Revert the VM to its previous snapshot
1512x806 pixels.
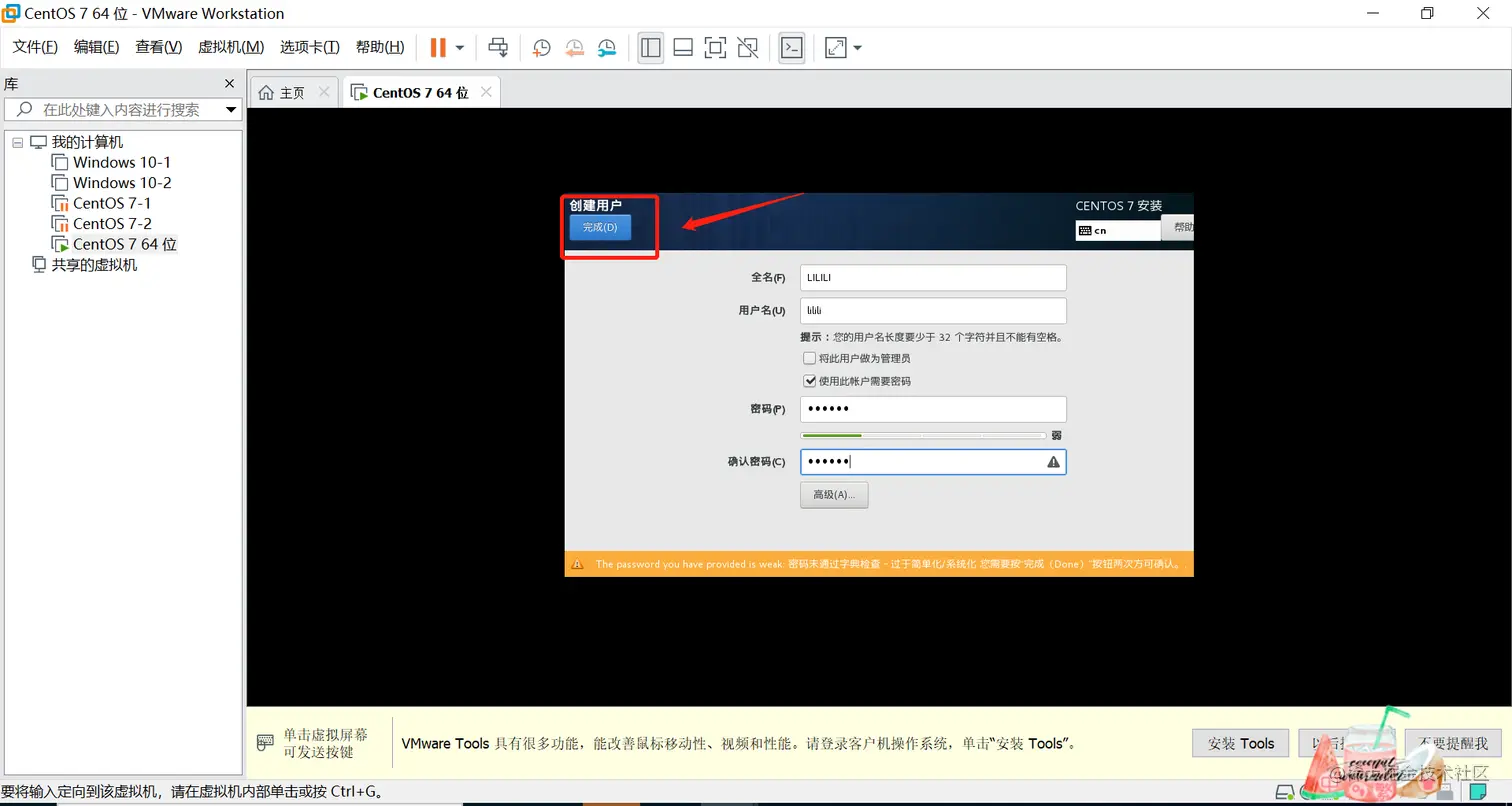click(x=574, y=47)
